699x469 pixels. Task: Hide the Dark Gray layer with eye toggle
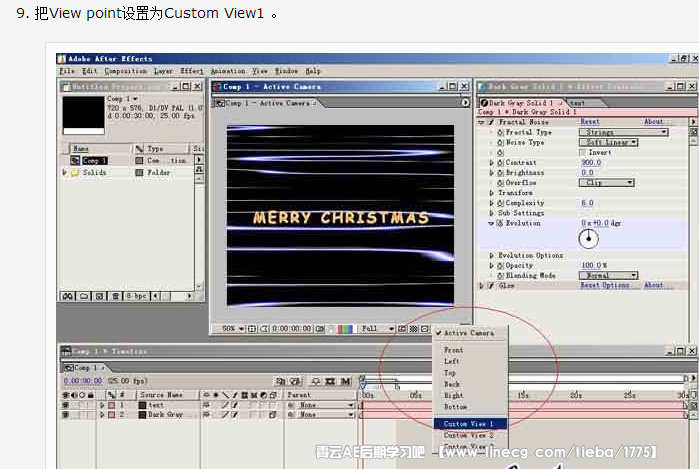(x=66, y=415)
